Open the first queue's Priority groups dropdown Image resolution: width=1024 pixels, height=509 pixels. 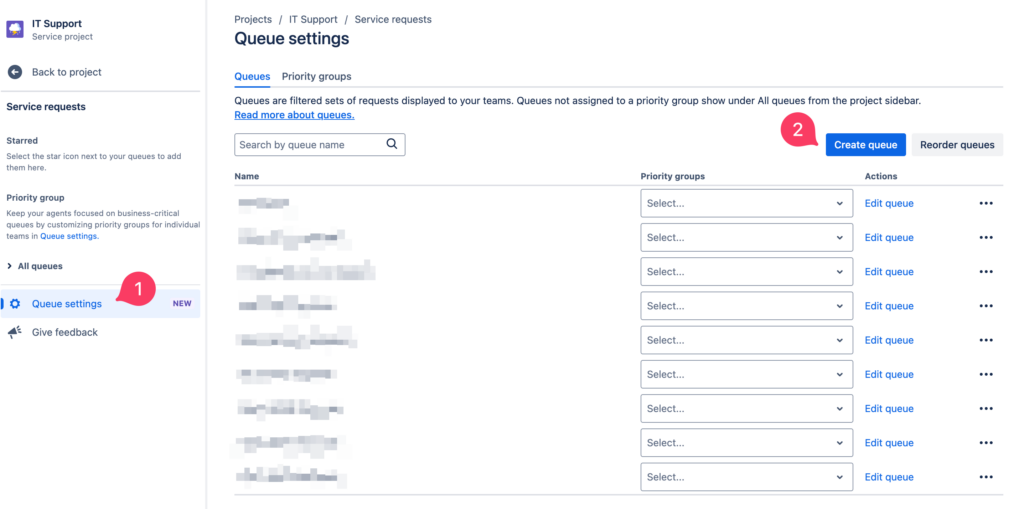746,203
